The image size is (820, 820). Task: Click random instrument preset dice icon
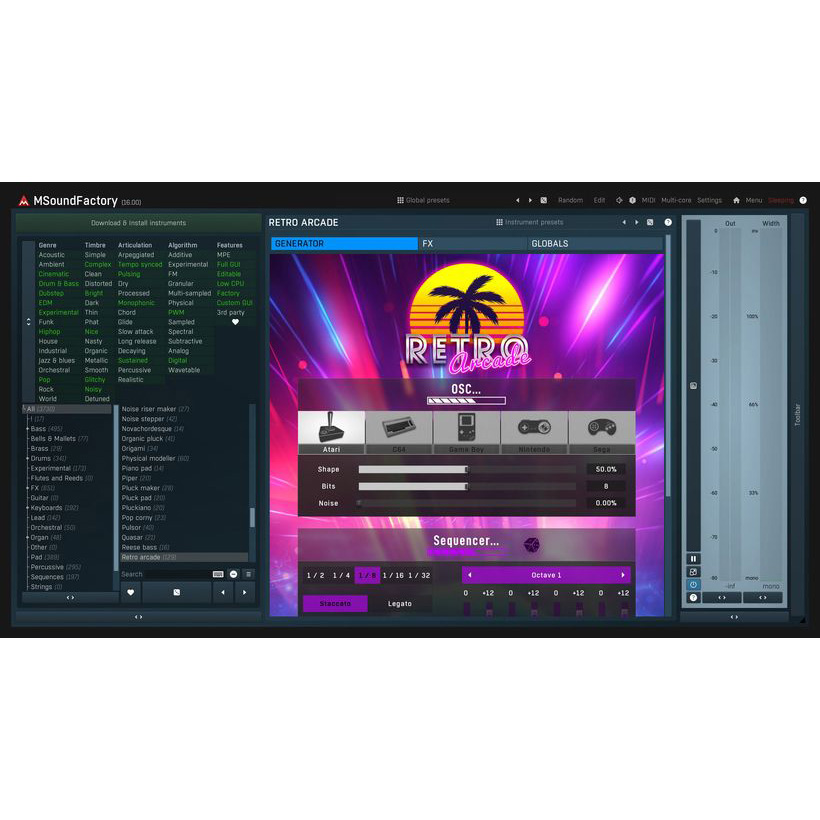click(x=650, y=222)
